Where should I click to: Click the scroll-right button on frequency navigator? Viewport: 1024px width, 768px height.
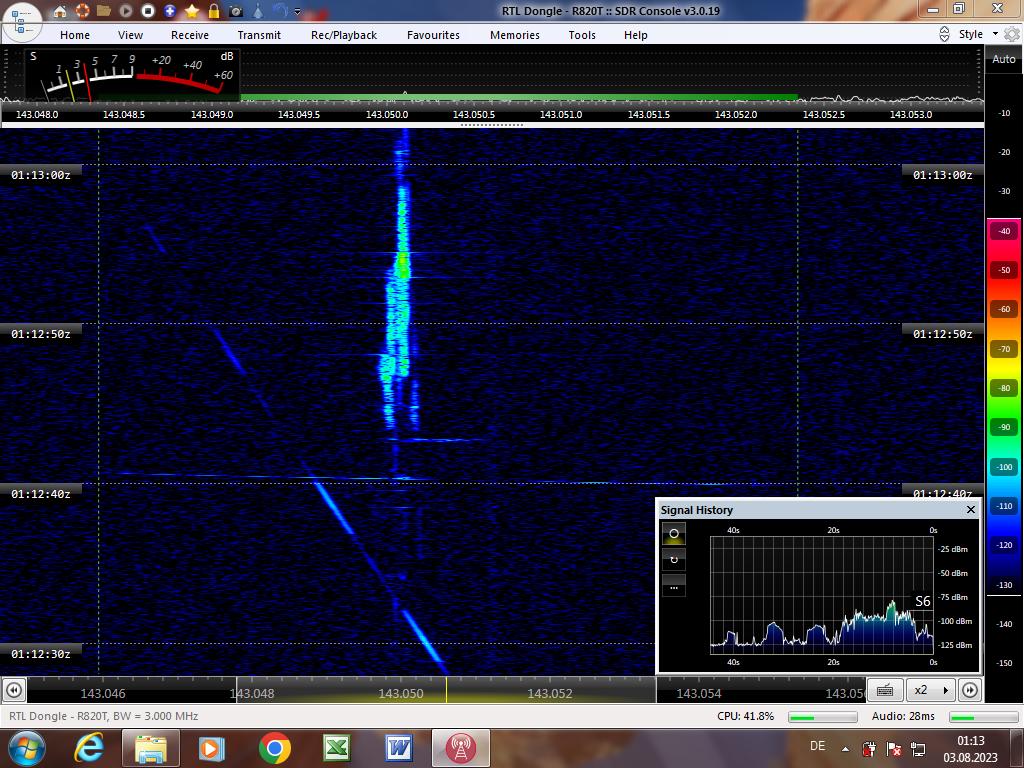(970, 690)
